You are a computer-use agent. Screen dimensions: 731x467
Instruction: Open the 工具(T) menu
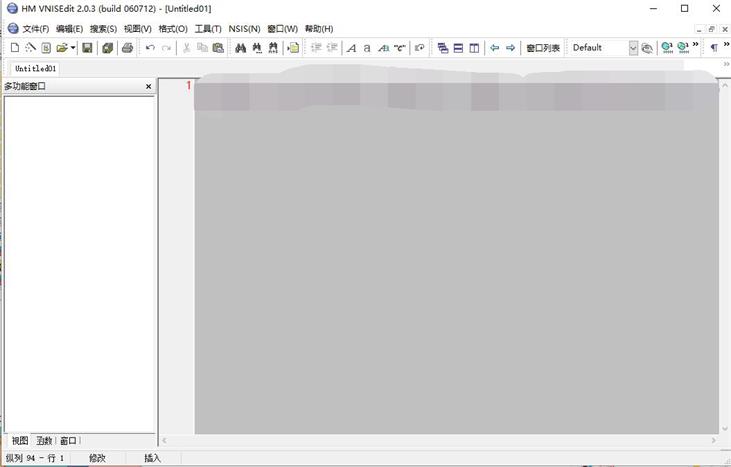[x=208, y=29]
